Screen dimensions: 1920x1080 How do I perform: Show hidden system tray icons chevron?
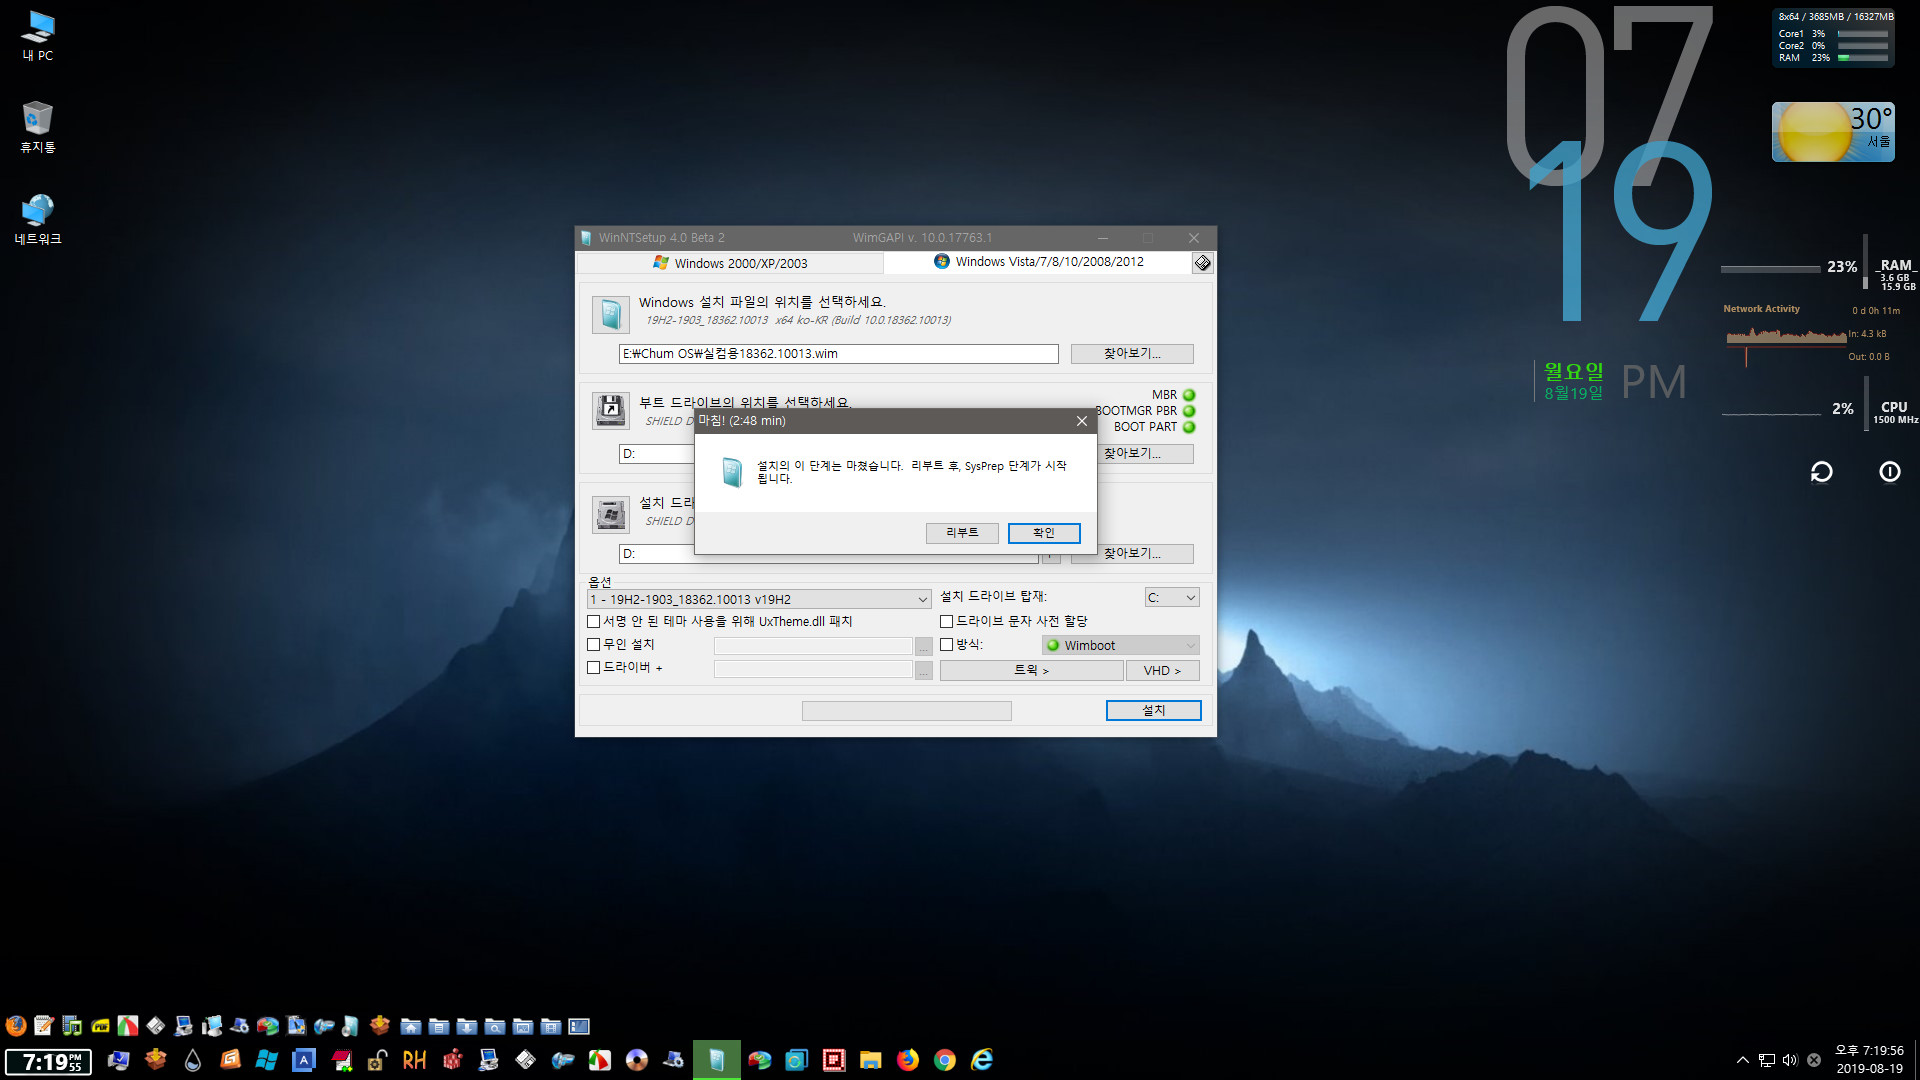[1743, 1060]
